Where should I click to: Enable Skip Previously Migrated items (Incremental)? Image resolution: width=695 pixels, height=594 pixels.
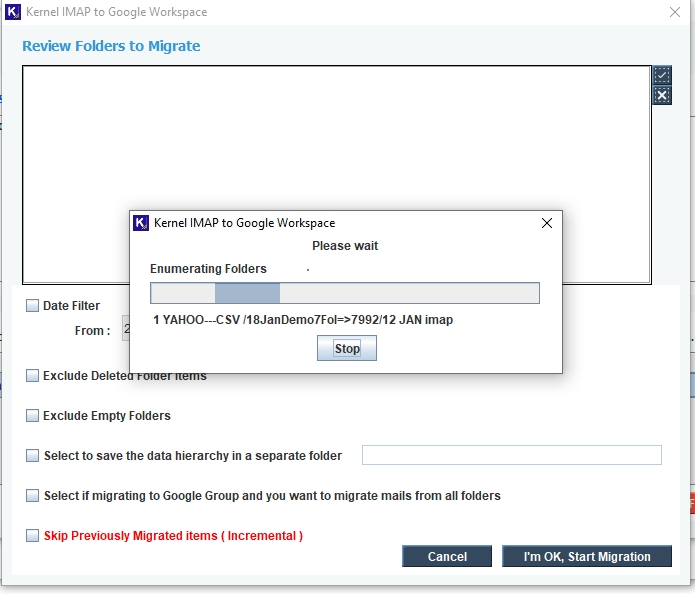(x=32, y=535)
